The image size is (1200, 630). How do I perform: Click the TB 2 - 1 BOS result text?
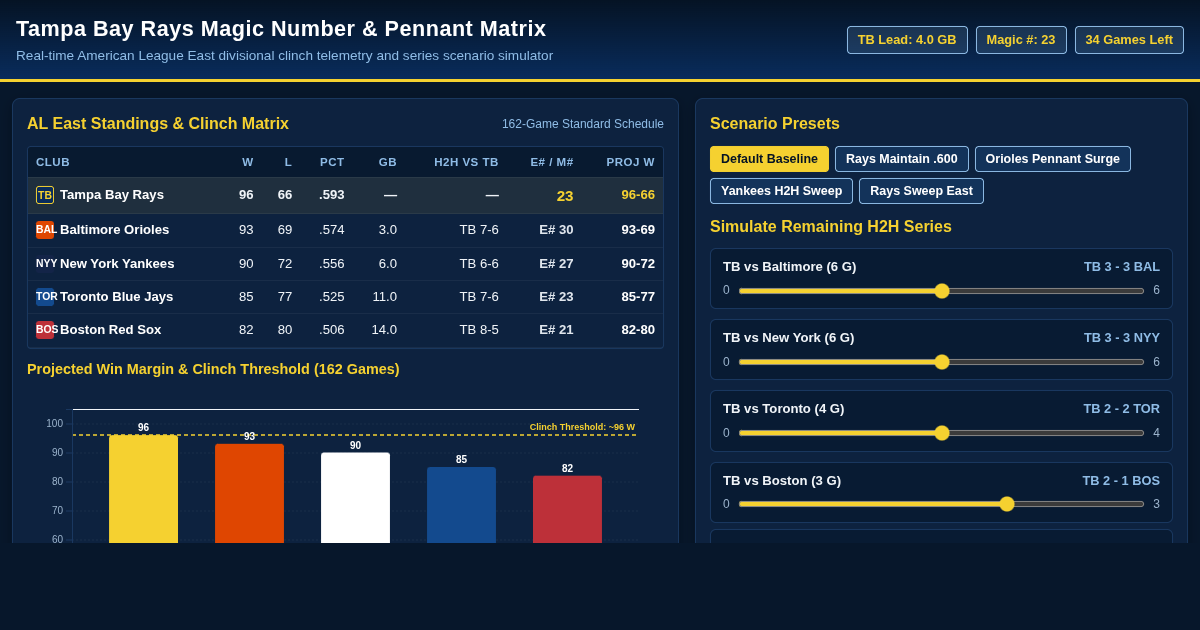(x=1121, y=481)
